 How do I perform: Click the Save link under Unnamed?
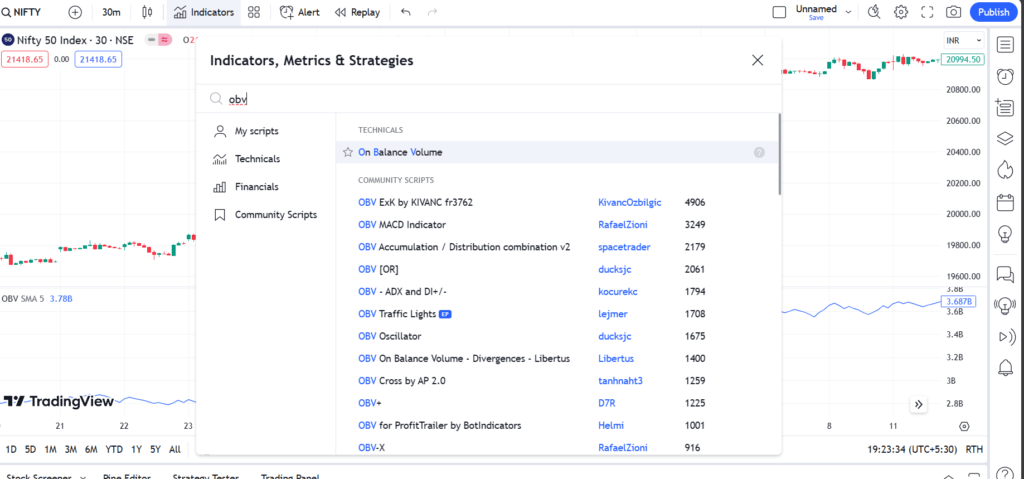pos(816,18)
